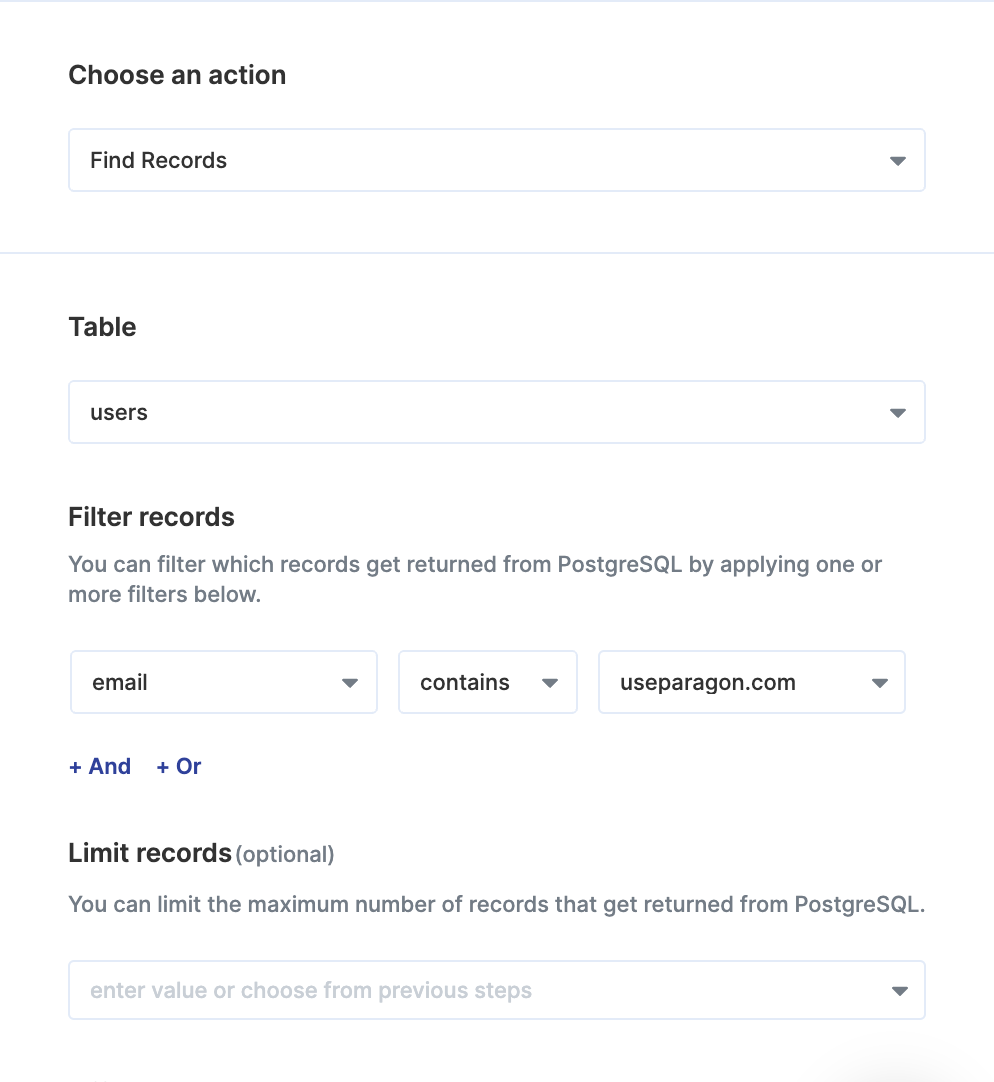
Task: Click the Table section heading
Action: click(102, 327)
